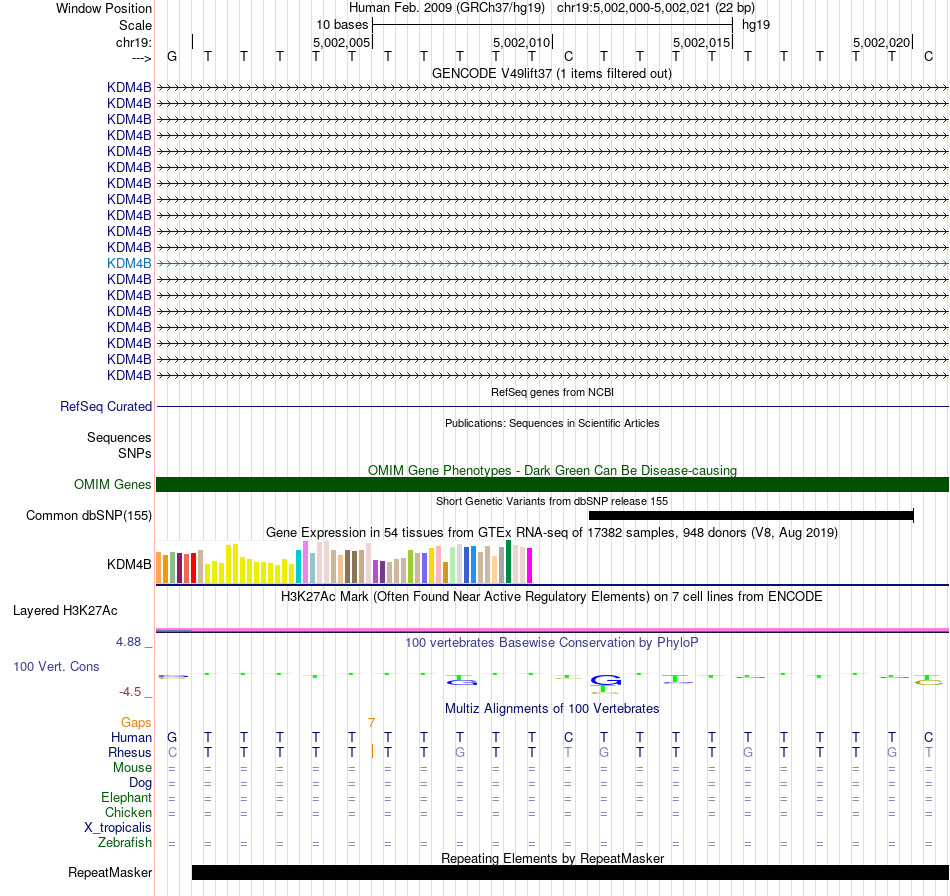Click '100 vertebrates Basewise Conservation by PhyloP'
950x896 pixels.
click(x=551, y=643)
